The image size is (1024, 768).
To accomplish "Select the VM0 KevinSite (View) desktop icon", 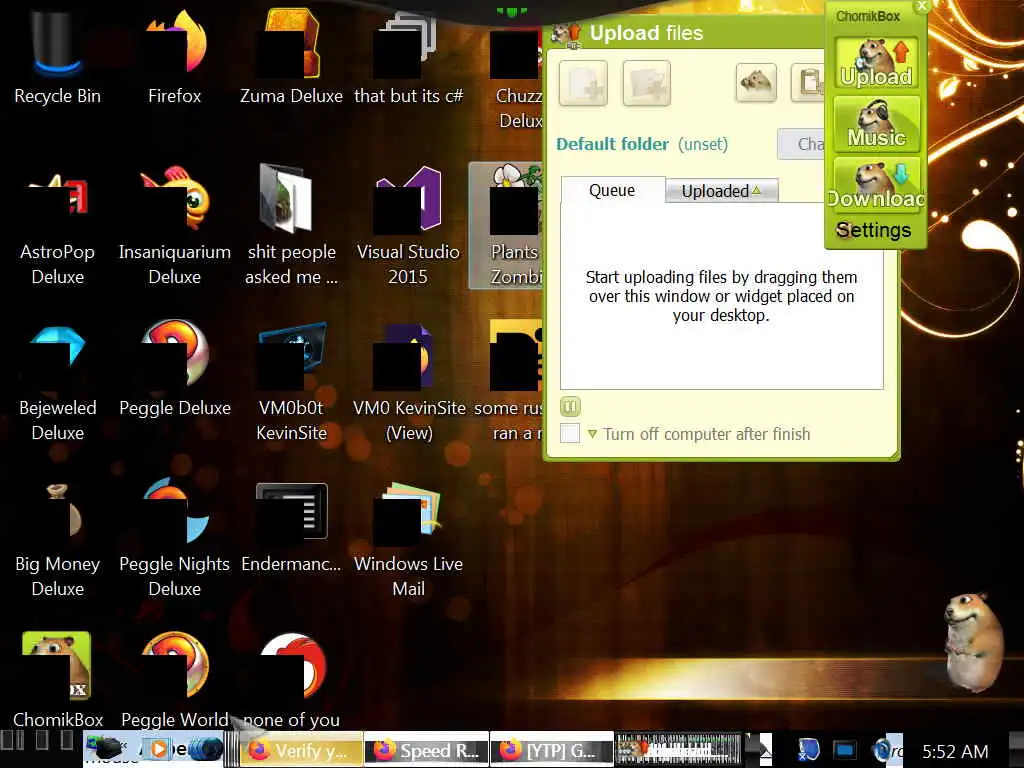I will (x=408, y=382).
